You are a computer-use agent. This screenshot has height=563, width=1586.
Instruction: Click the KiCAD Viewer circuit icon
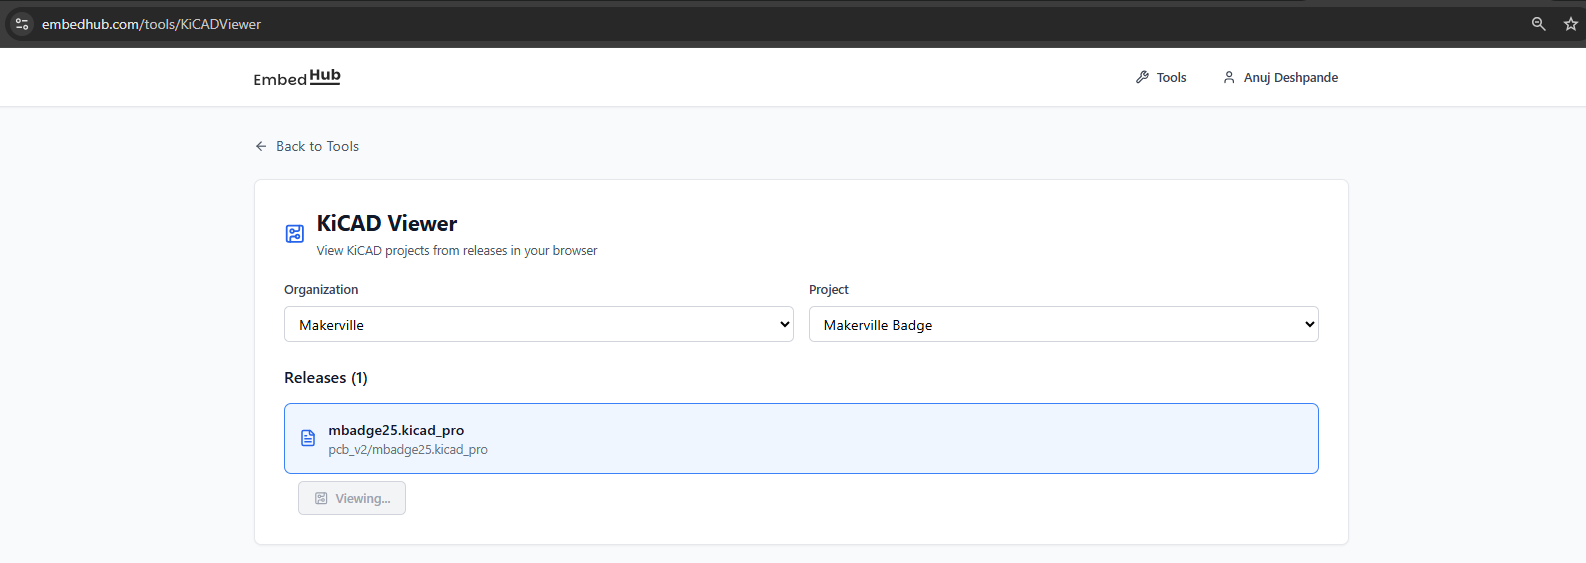click(x=295, y=234)
